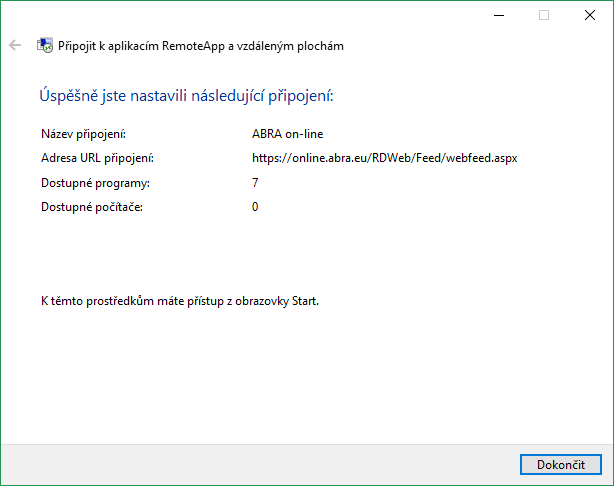This screenshot has height=486, width=614.
Task: Click the empty title bar area
Action: [x=250, y=15]
